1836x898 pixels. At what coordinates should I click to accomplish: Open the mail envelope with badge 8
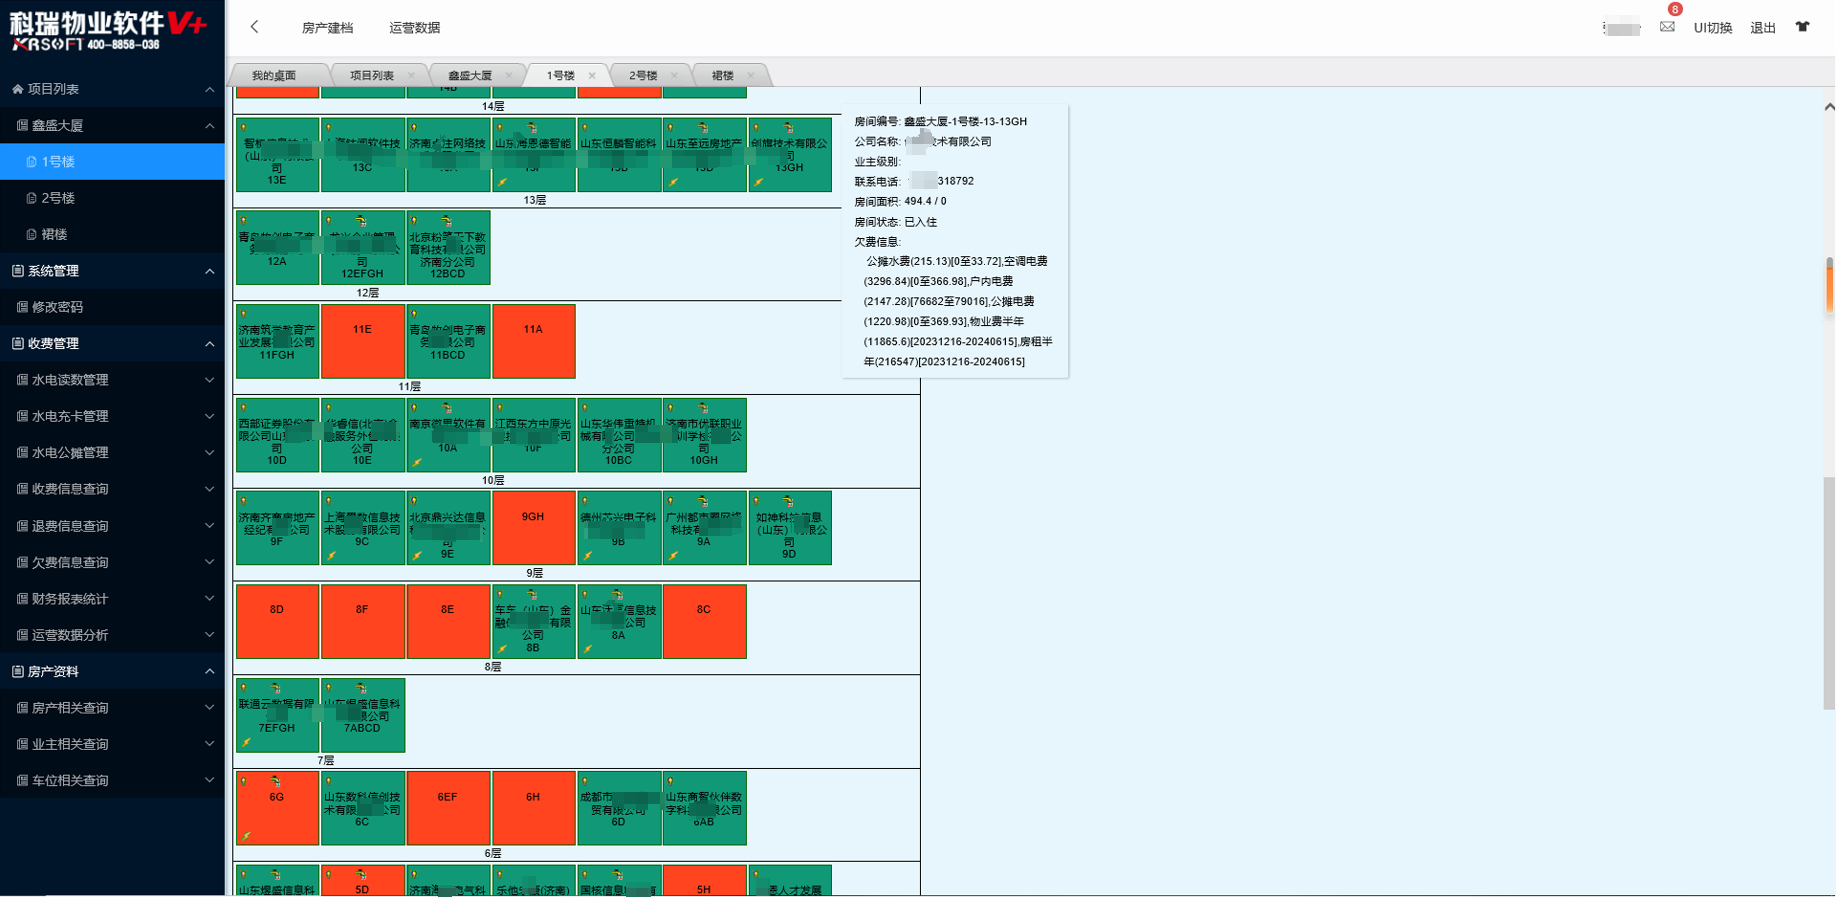tap(1667, 27)
